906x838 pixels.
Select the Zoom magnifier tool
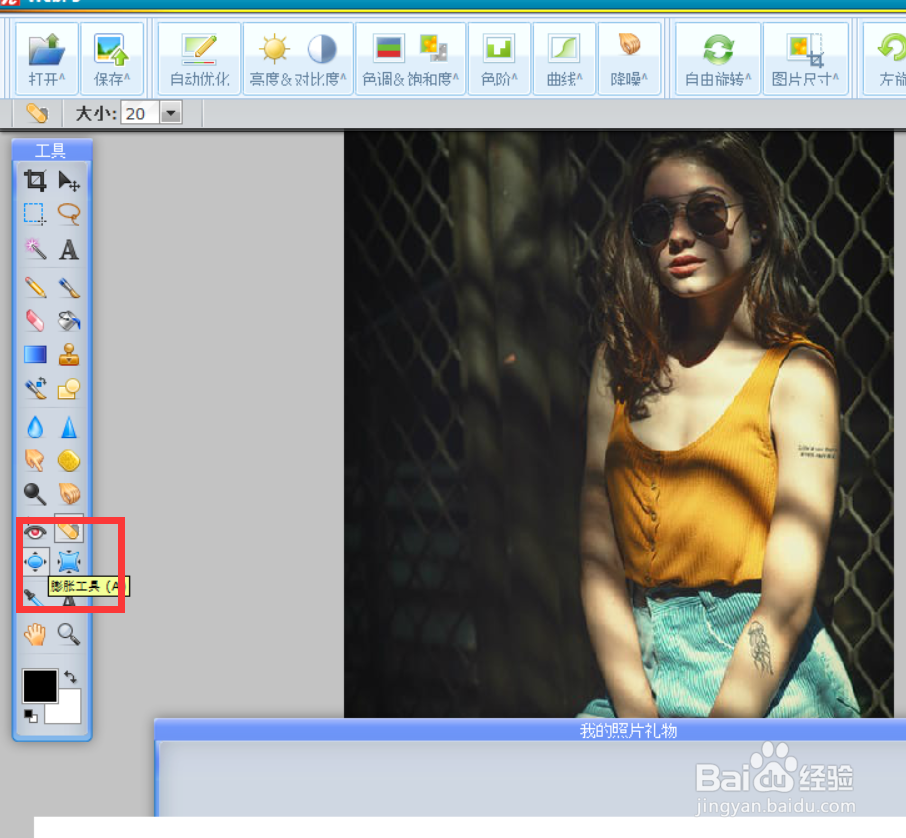click(x=69, y=634)
